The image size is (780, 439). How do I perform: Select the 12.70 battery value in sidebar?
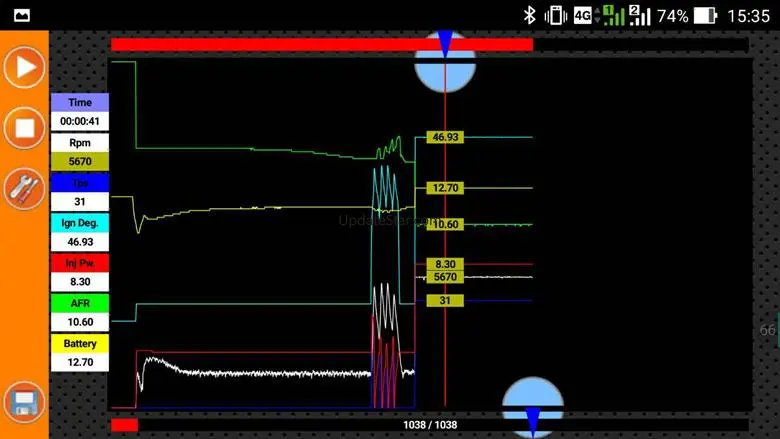coord(80,362)
